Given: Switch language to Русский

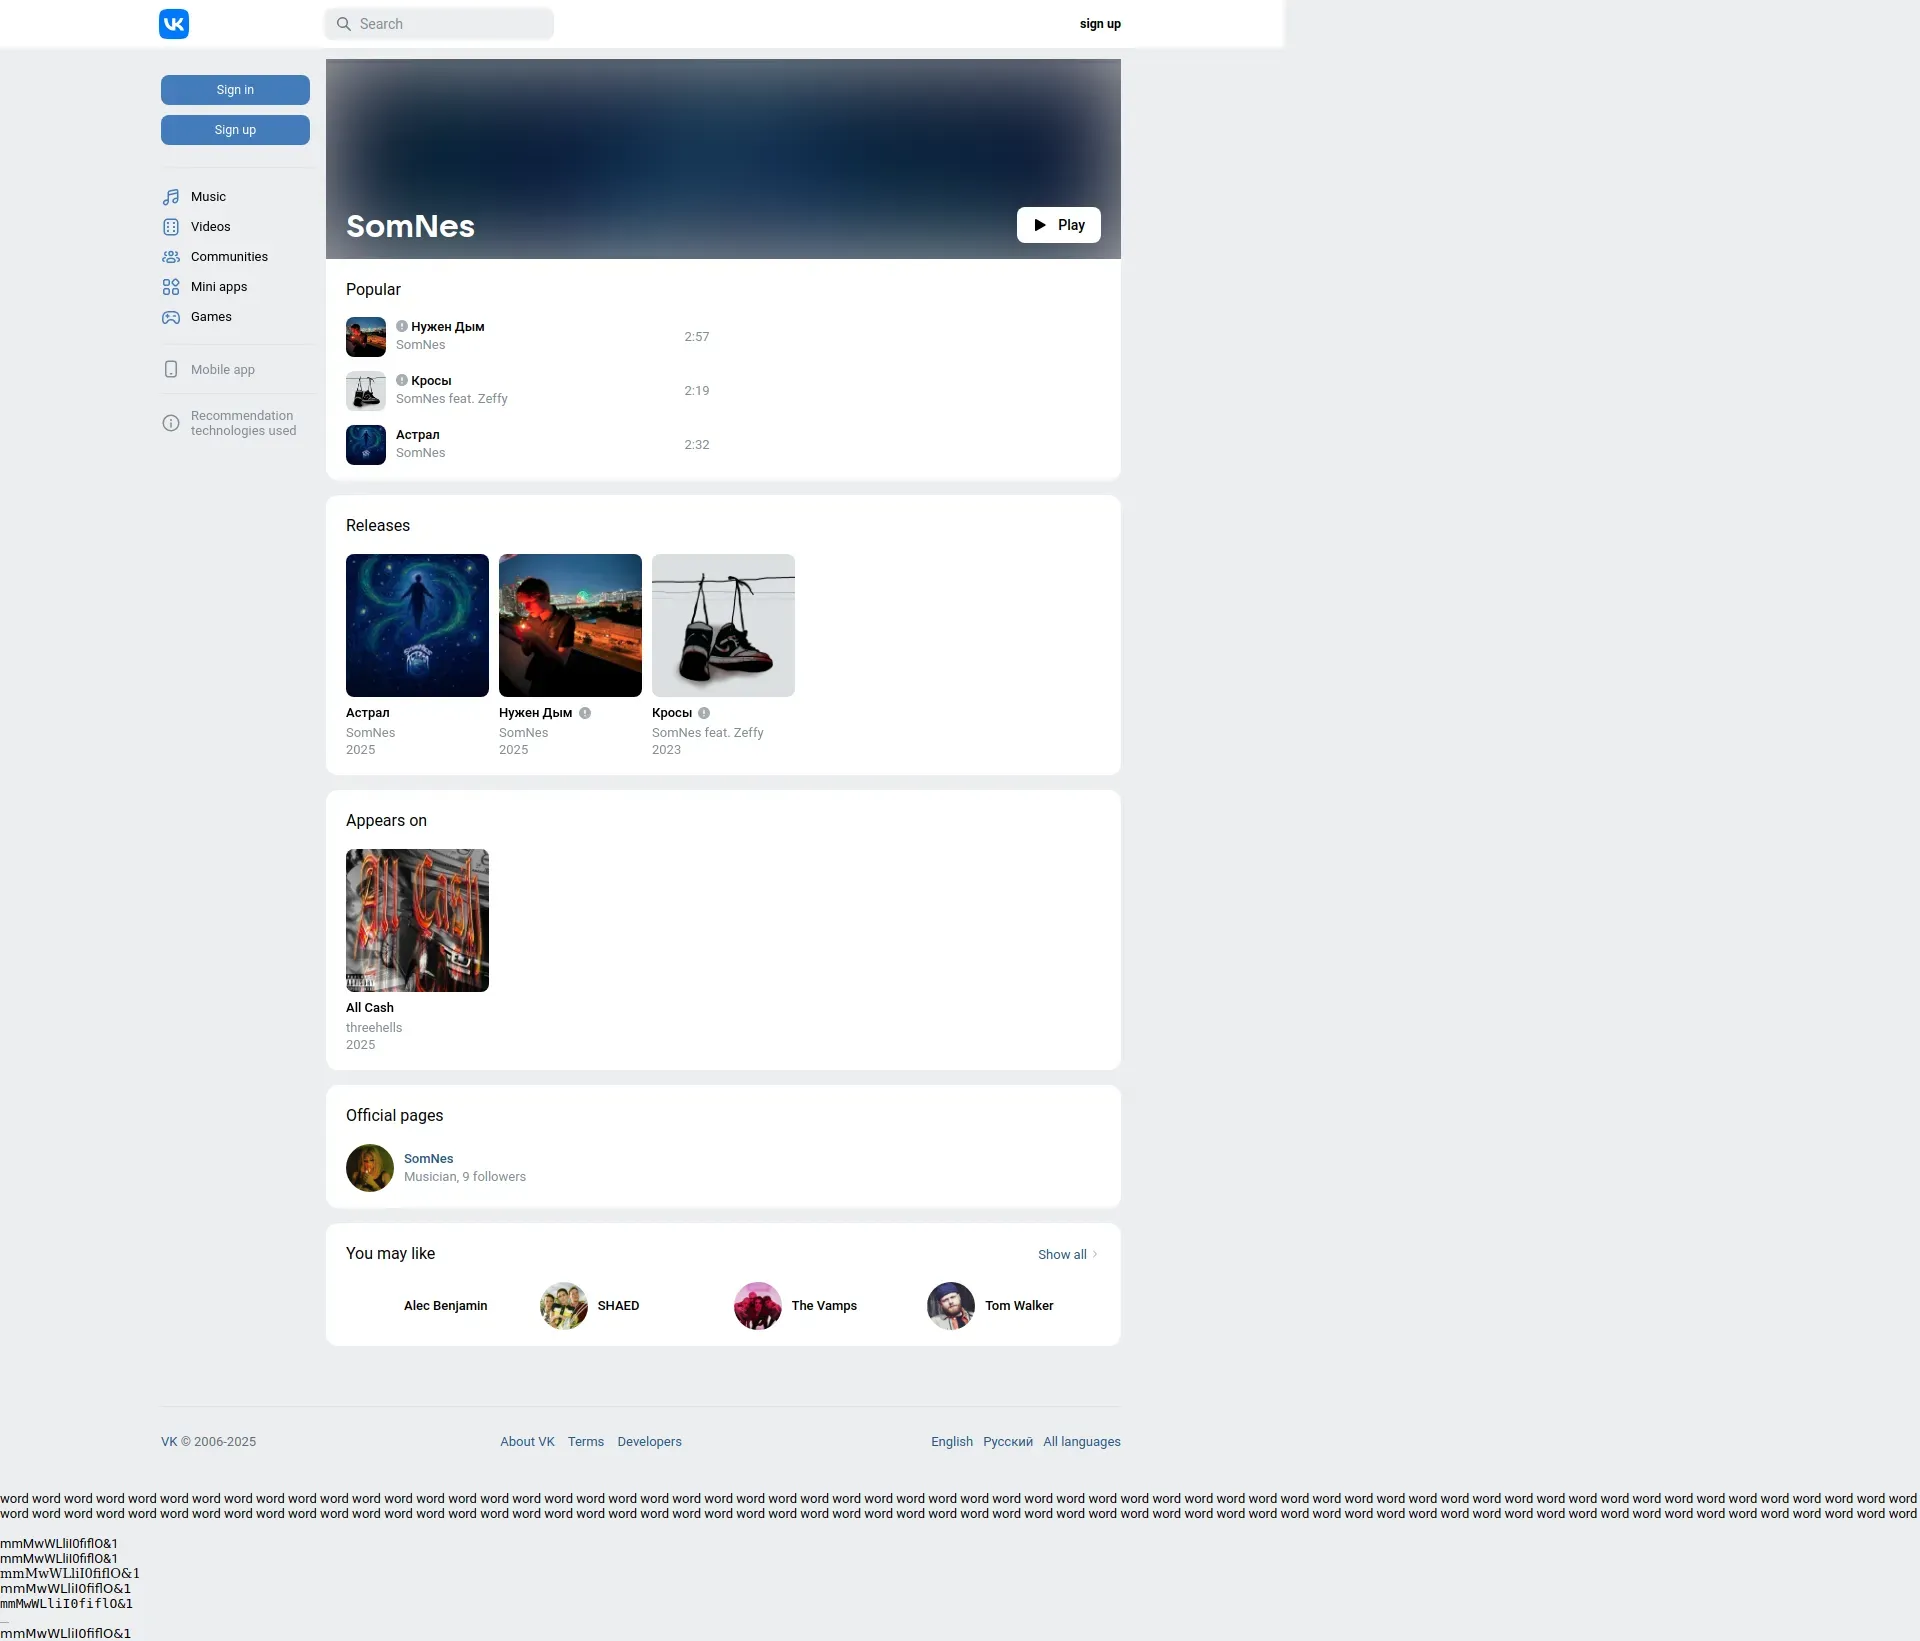Looking at the screenshot, I should [x=1007, y=1441].
